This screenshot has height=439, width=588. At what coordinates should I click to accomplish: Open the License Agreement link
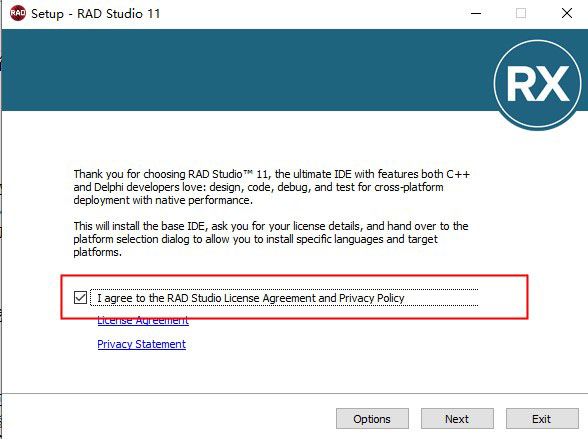tap(143, 322)
